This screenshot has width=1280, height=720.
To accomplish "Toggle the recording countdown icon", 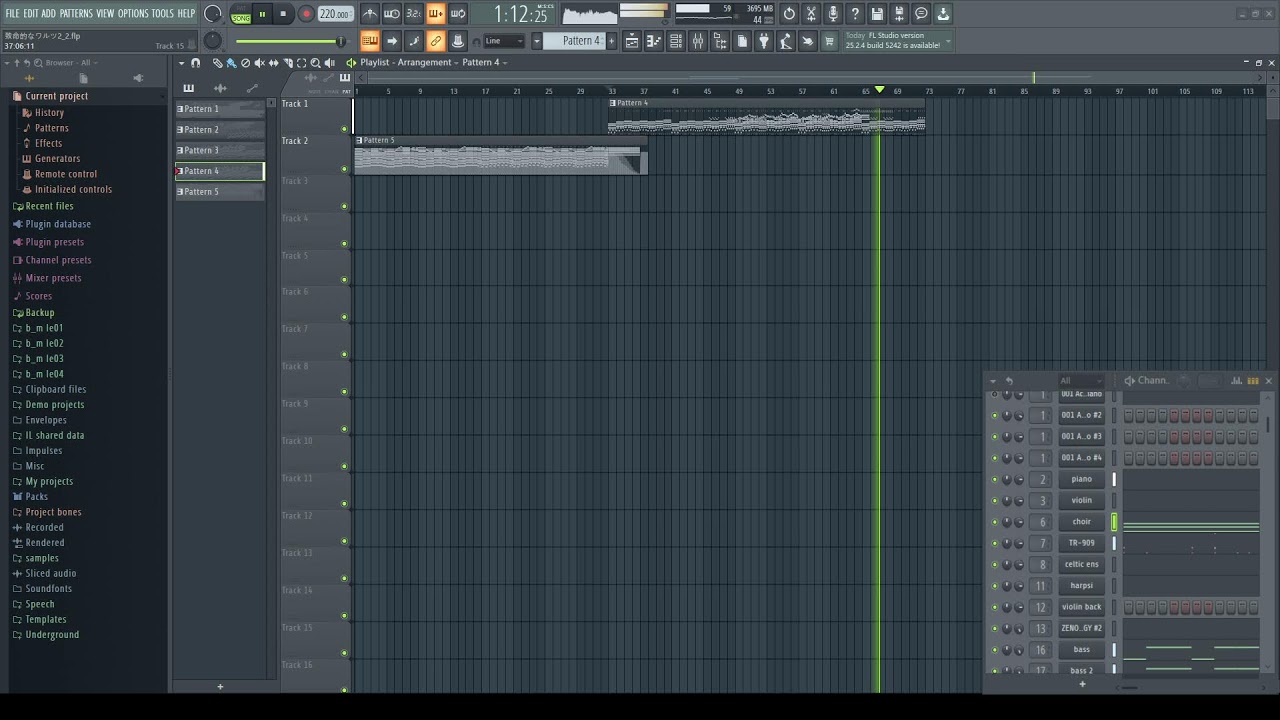I will tap(413, 14).
